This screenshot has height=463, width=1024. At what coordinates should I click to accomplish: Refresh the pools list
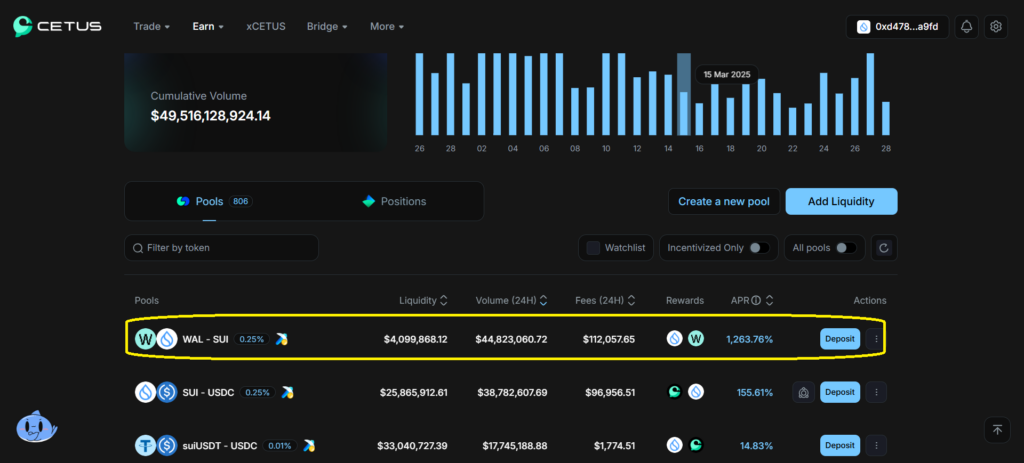click(883, 248)
